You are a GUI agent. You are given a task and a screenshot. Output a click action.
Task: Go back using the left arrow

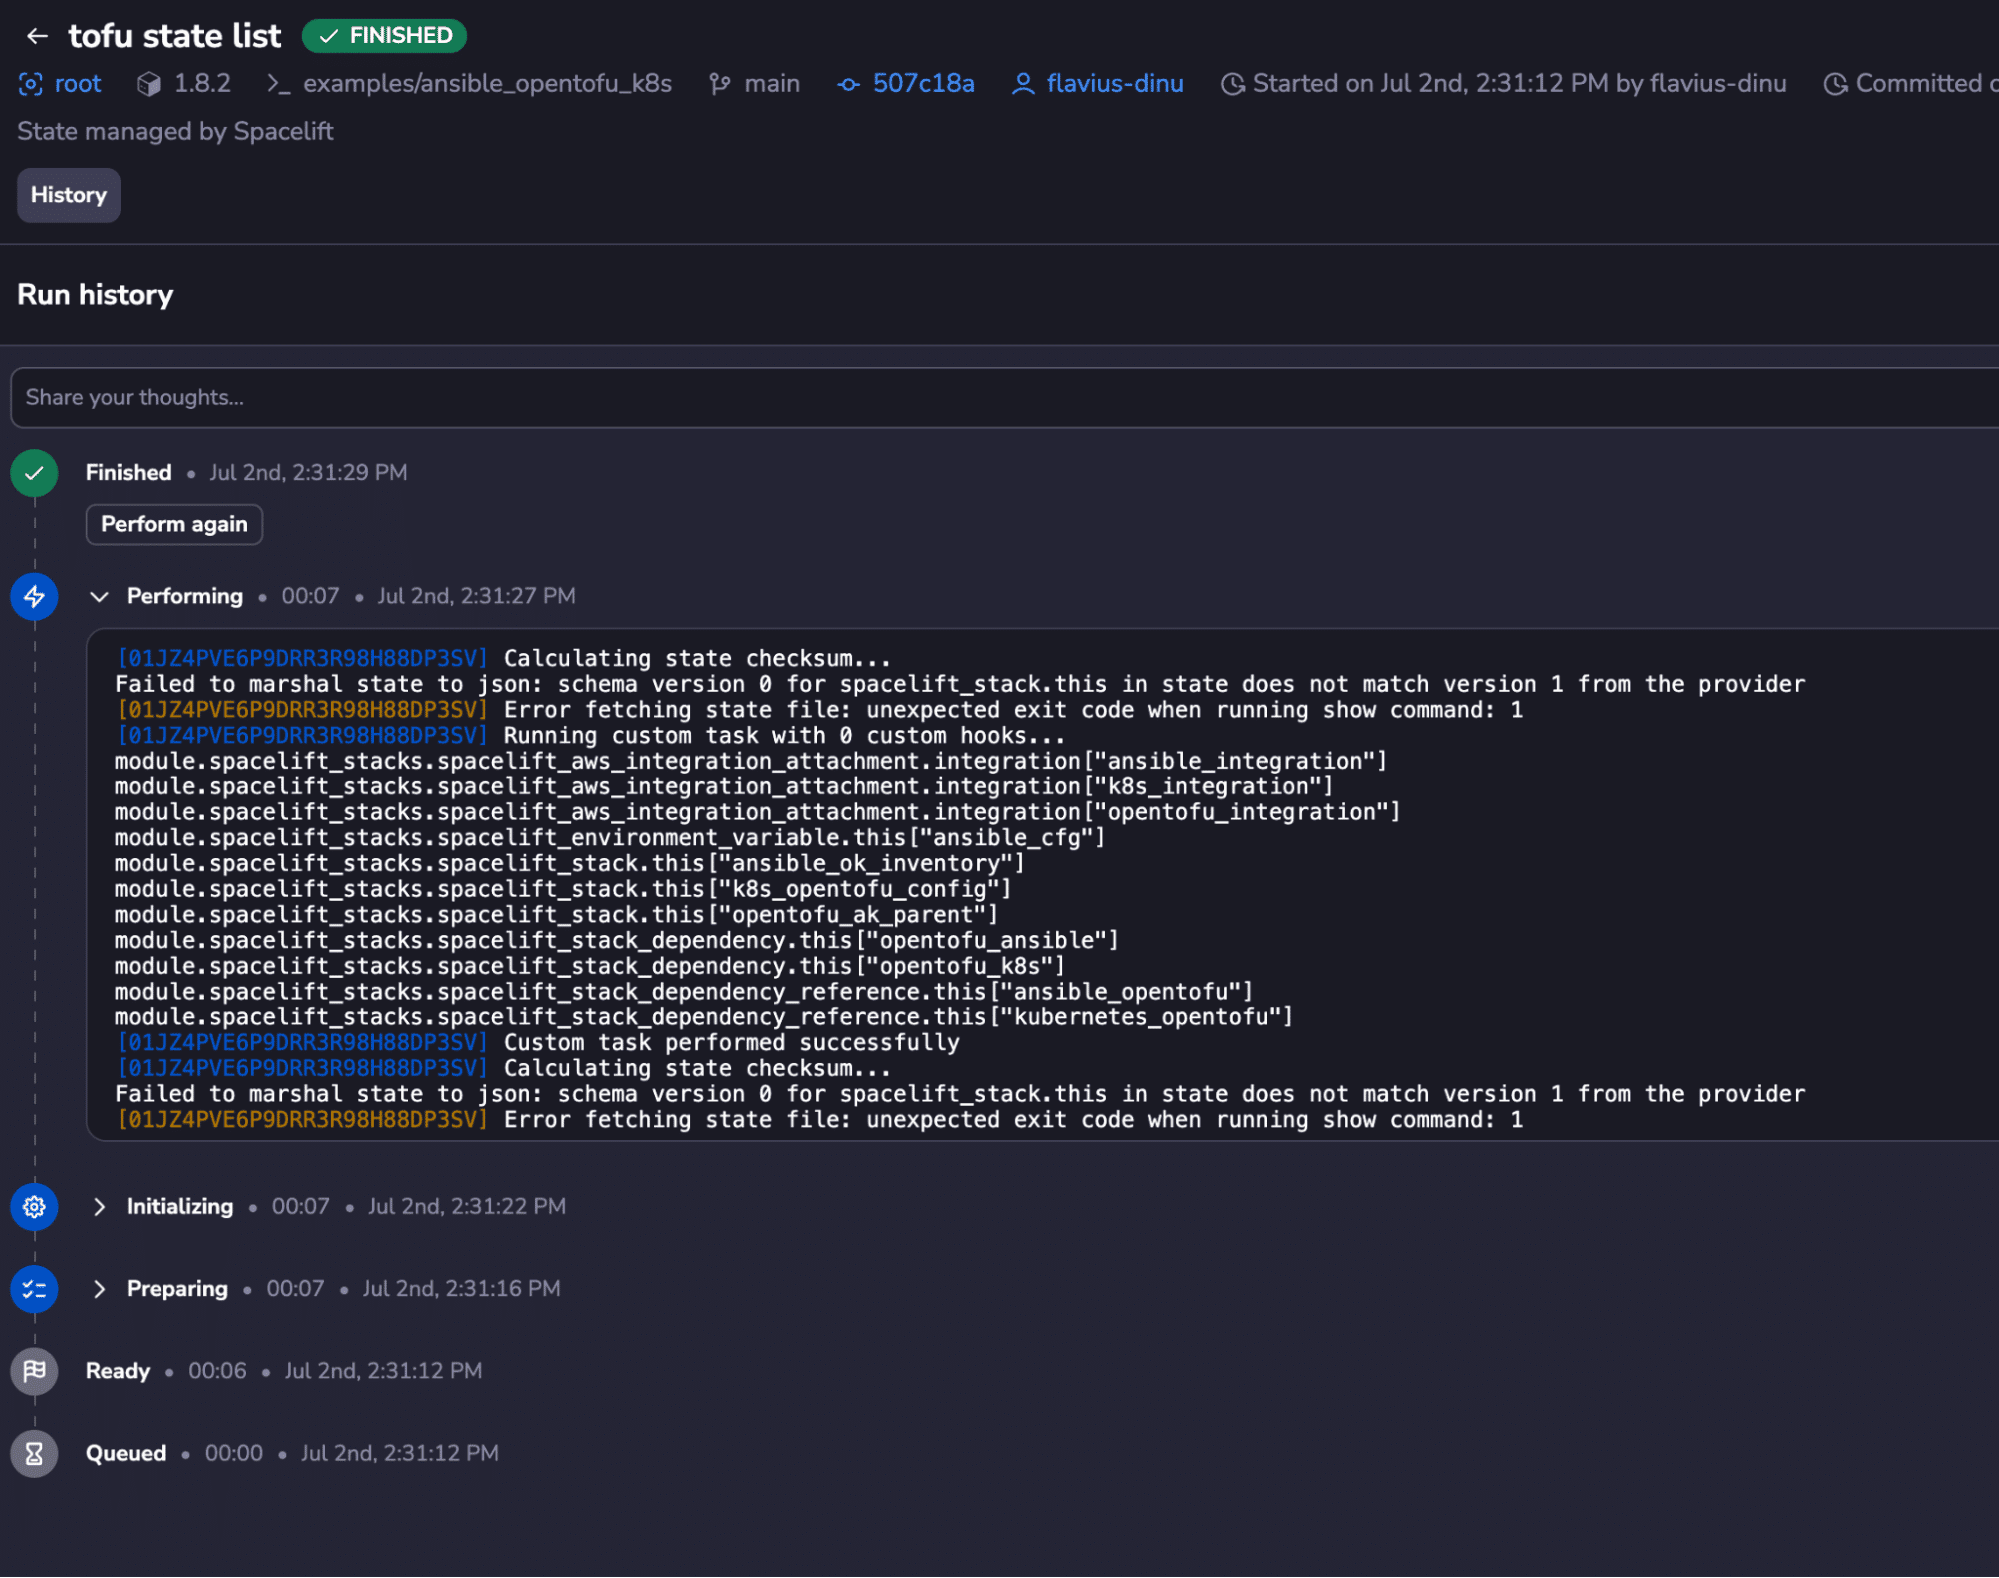[x=37, y=36]
